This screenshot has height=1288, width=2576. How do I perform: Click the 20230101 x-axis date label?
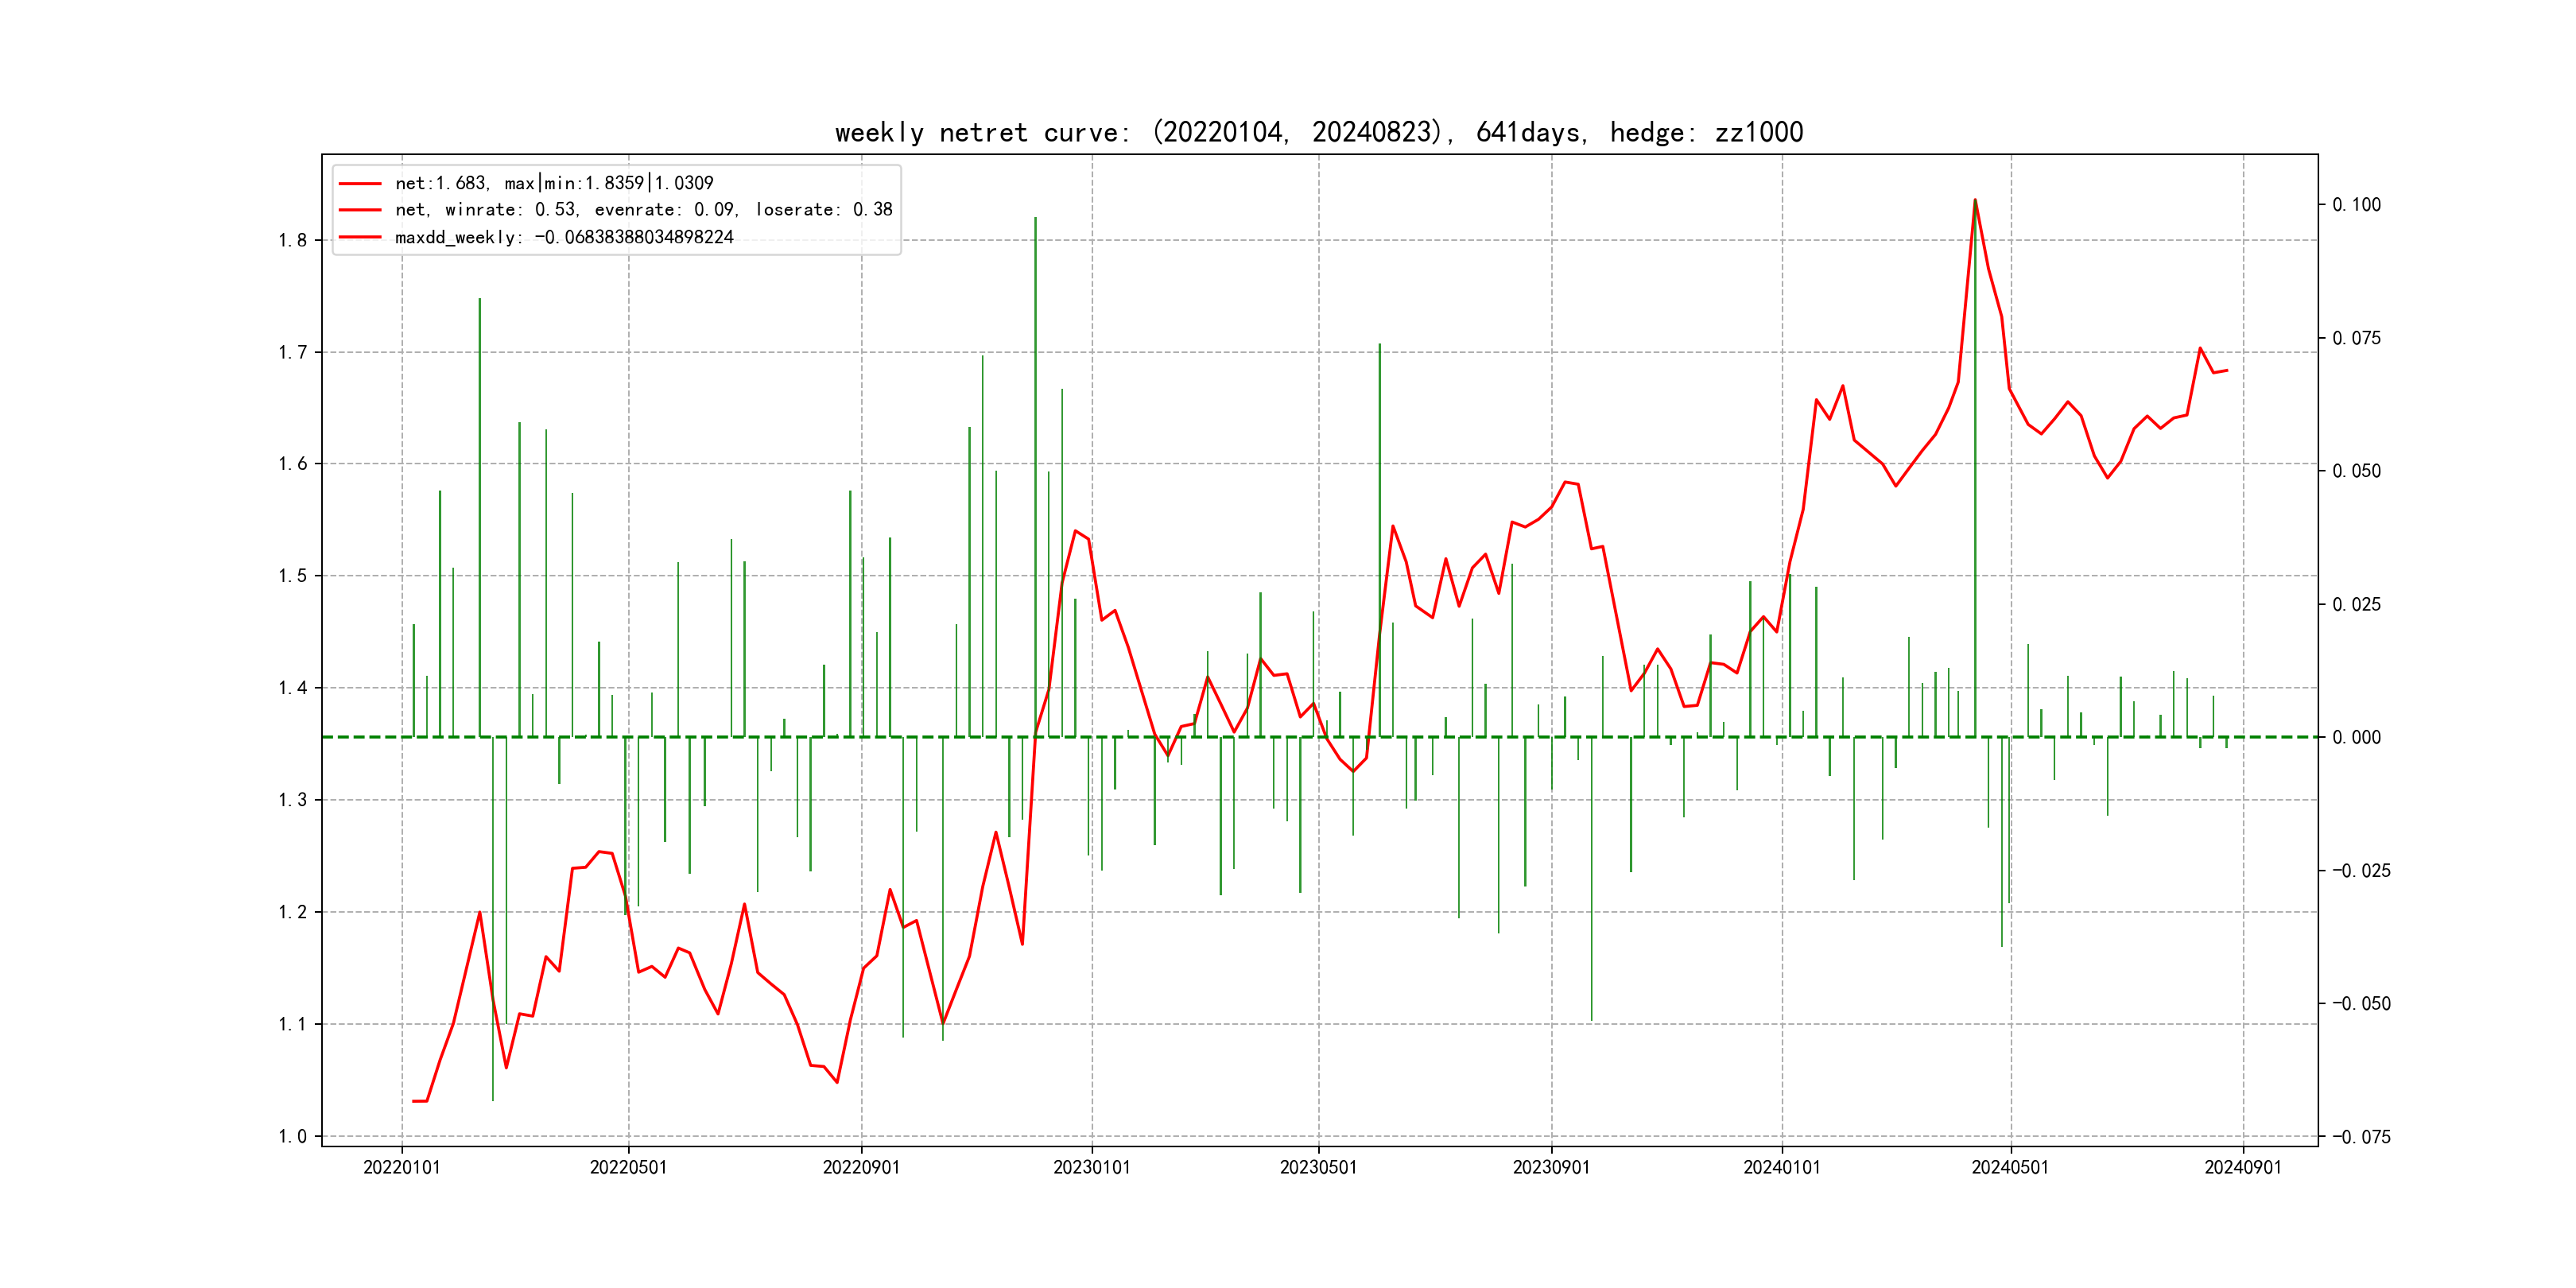pos(1092,1167)
